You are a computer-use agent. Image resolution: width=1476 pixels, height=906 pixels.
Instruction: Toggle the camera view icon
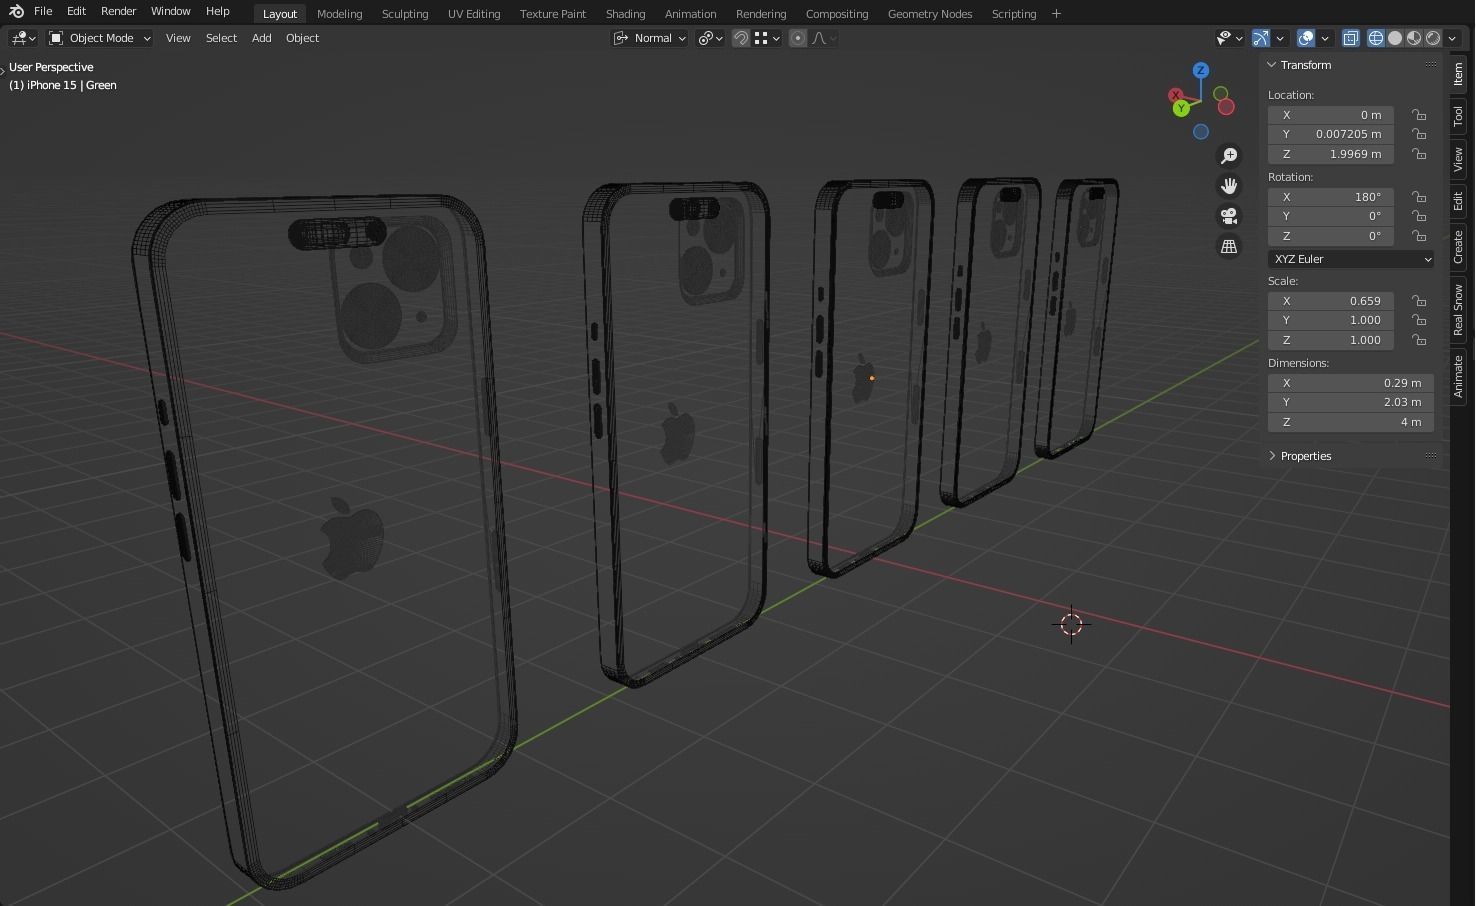coord(1229,216)
